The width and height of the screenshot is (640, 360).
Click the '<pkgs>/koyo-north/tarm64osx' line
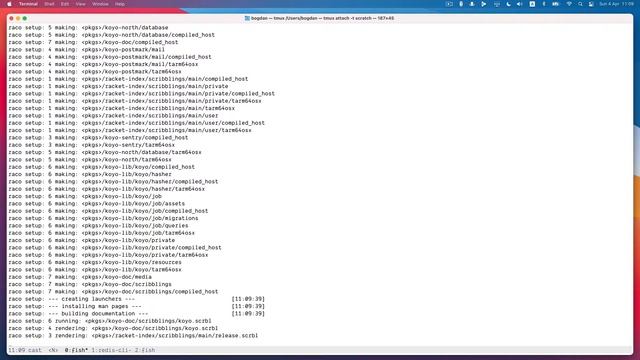90,160
